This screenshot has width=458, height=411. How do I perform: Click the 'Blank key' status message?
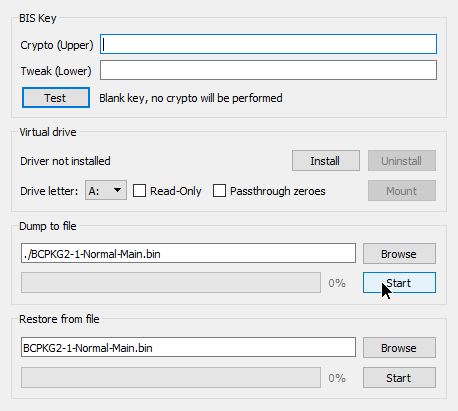pos(191,98)
